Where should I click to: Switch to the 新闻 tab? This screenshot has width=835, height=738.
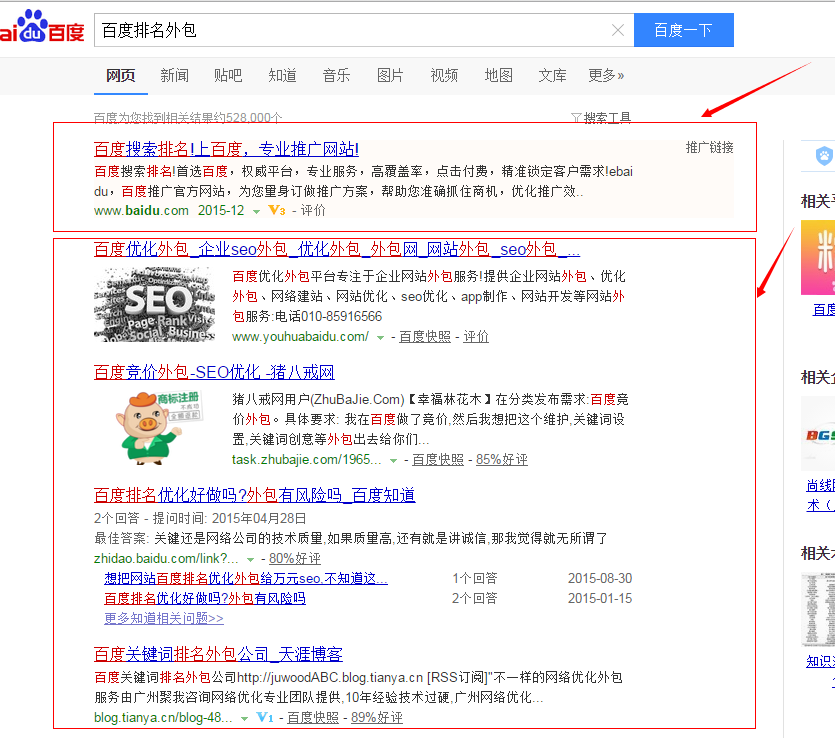(x=174, y=75)
